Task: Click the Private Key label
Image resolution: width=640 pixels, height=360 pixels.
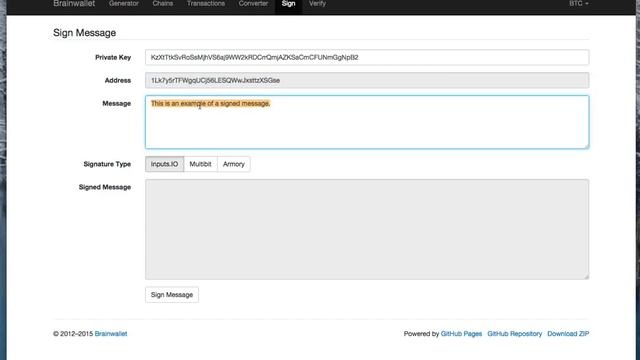Action: click(x=113, y=58)
